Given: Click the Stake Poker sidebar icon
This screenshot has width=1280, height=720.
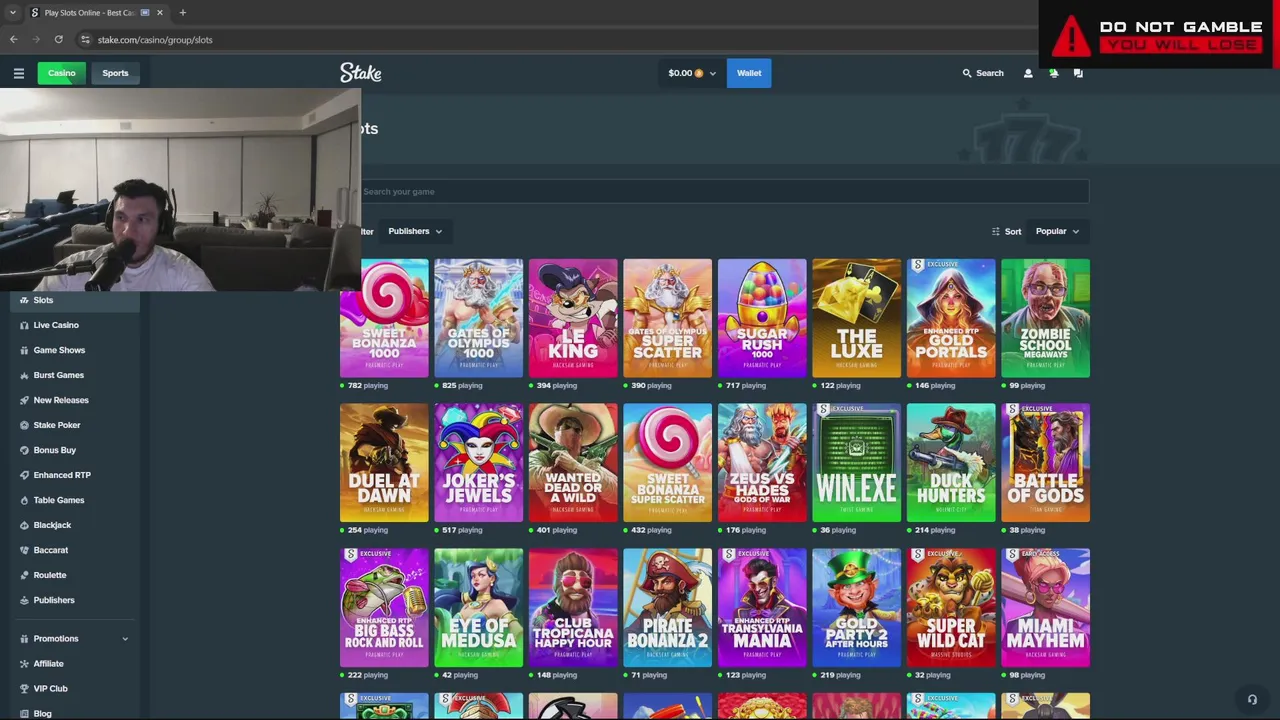Looking at the screenshot, I should (x=24, y=425).
